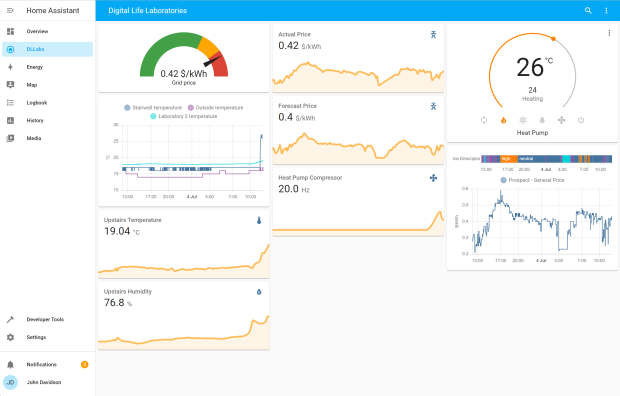Image resolution: width=620 pixels, height=396 pixels.
Task: Set Heat Pump to fan only mode
Action: [561, 120]
